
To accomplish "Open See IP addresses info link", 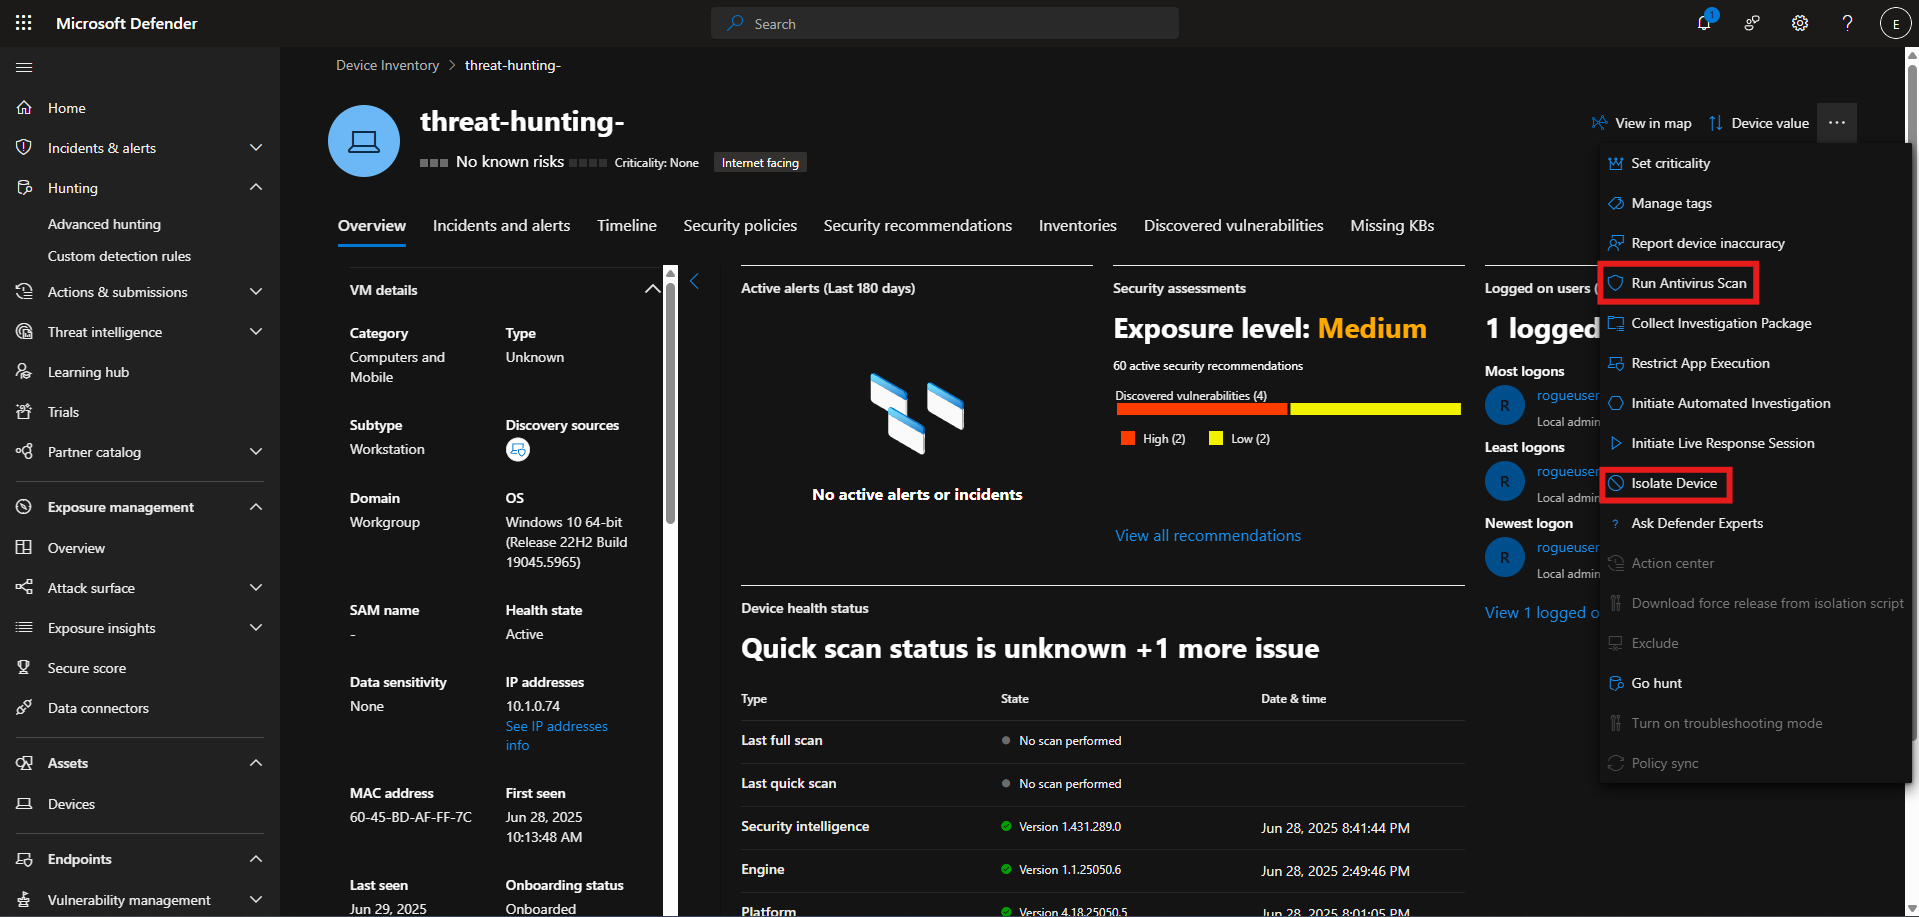I will pos(556,736).
